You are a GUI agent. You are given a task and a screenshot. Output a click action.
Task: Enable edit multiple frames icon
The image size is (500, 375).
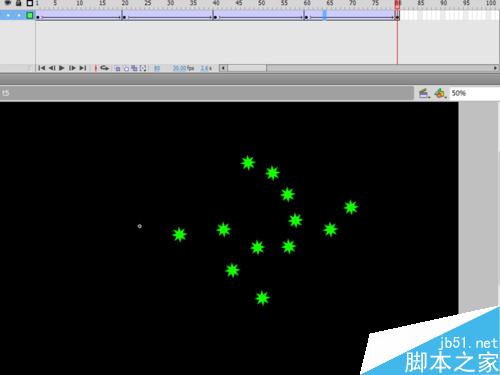click(x=134, y=68)
